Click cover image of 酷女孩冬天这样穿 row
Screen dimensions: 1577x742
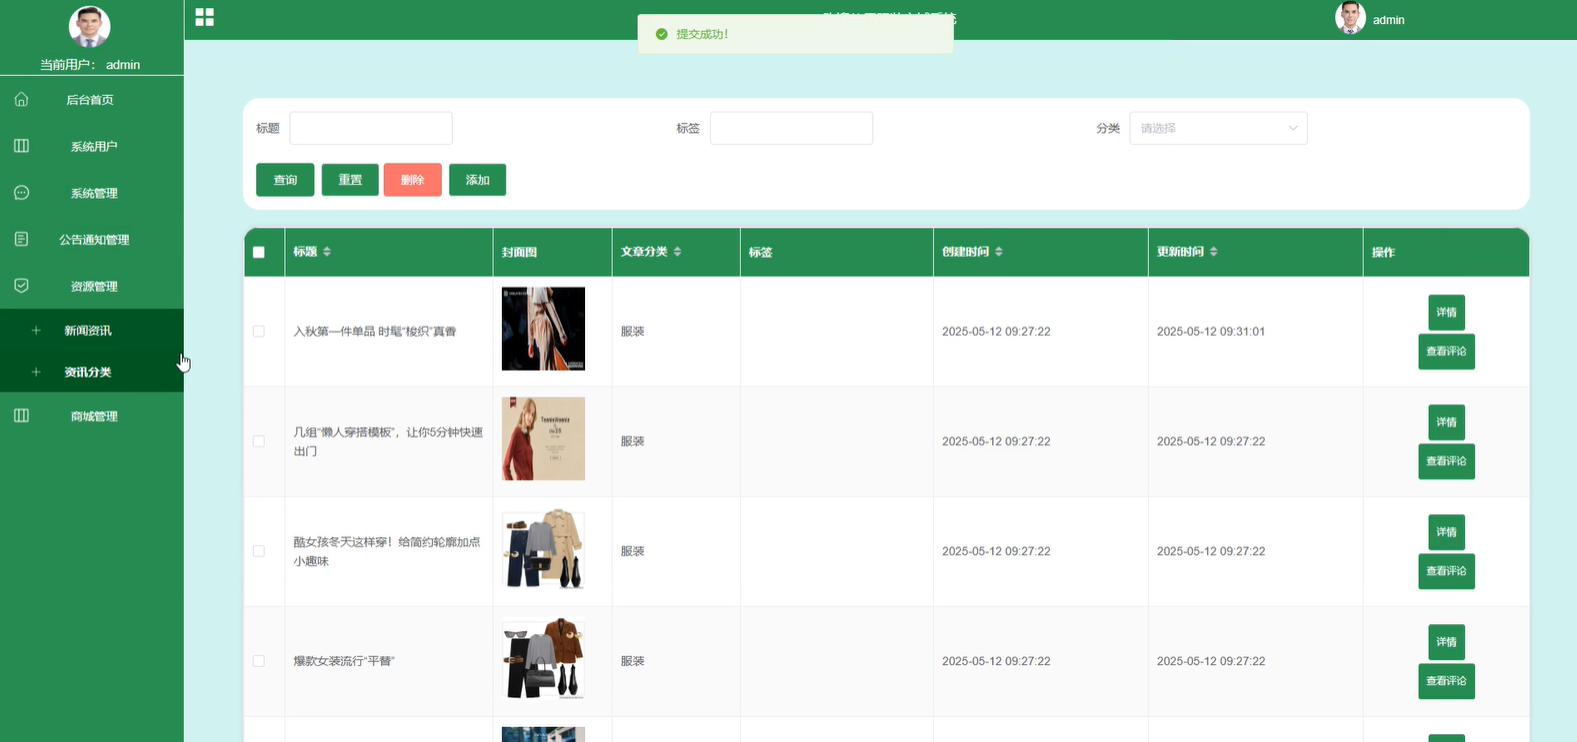(x=543, y=549)
